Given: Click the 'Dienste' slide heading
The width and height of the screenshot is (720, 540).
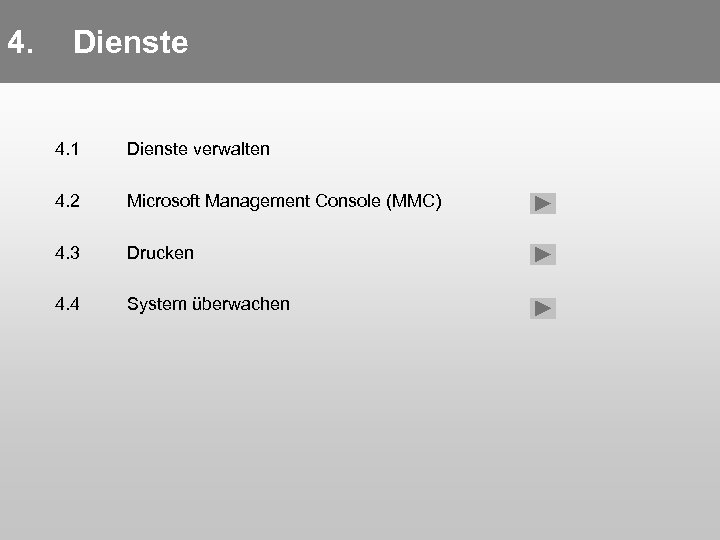Looking at the screenshot, I should [130, 43].
